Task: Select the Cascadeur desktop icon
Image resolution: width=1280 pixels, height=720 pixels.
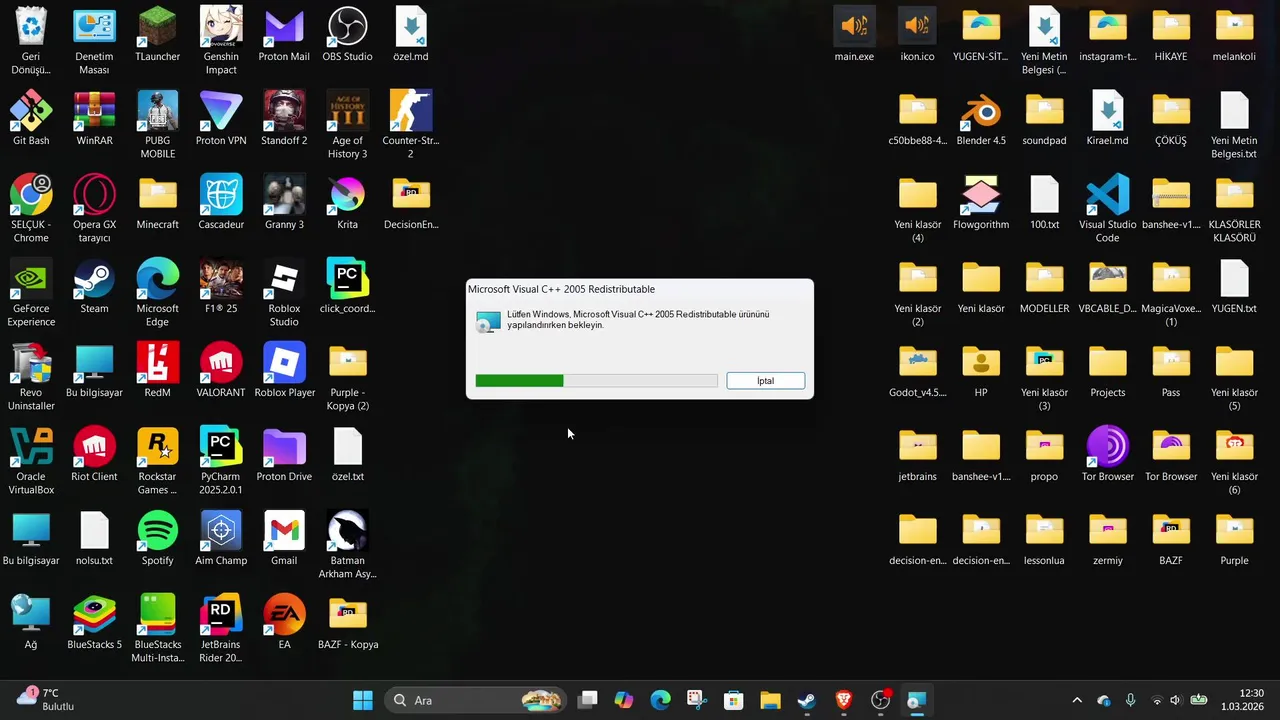Action: point(221,202)
